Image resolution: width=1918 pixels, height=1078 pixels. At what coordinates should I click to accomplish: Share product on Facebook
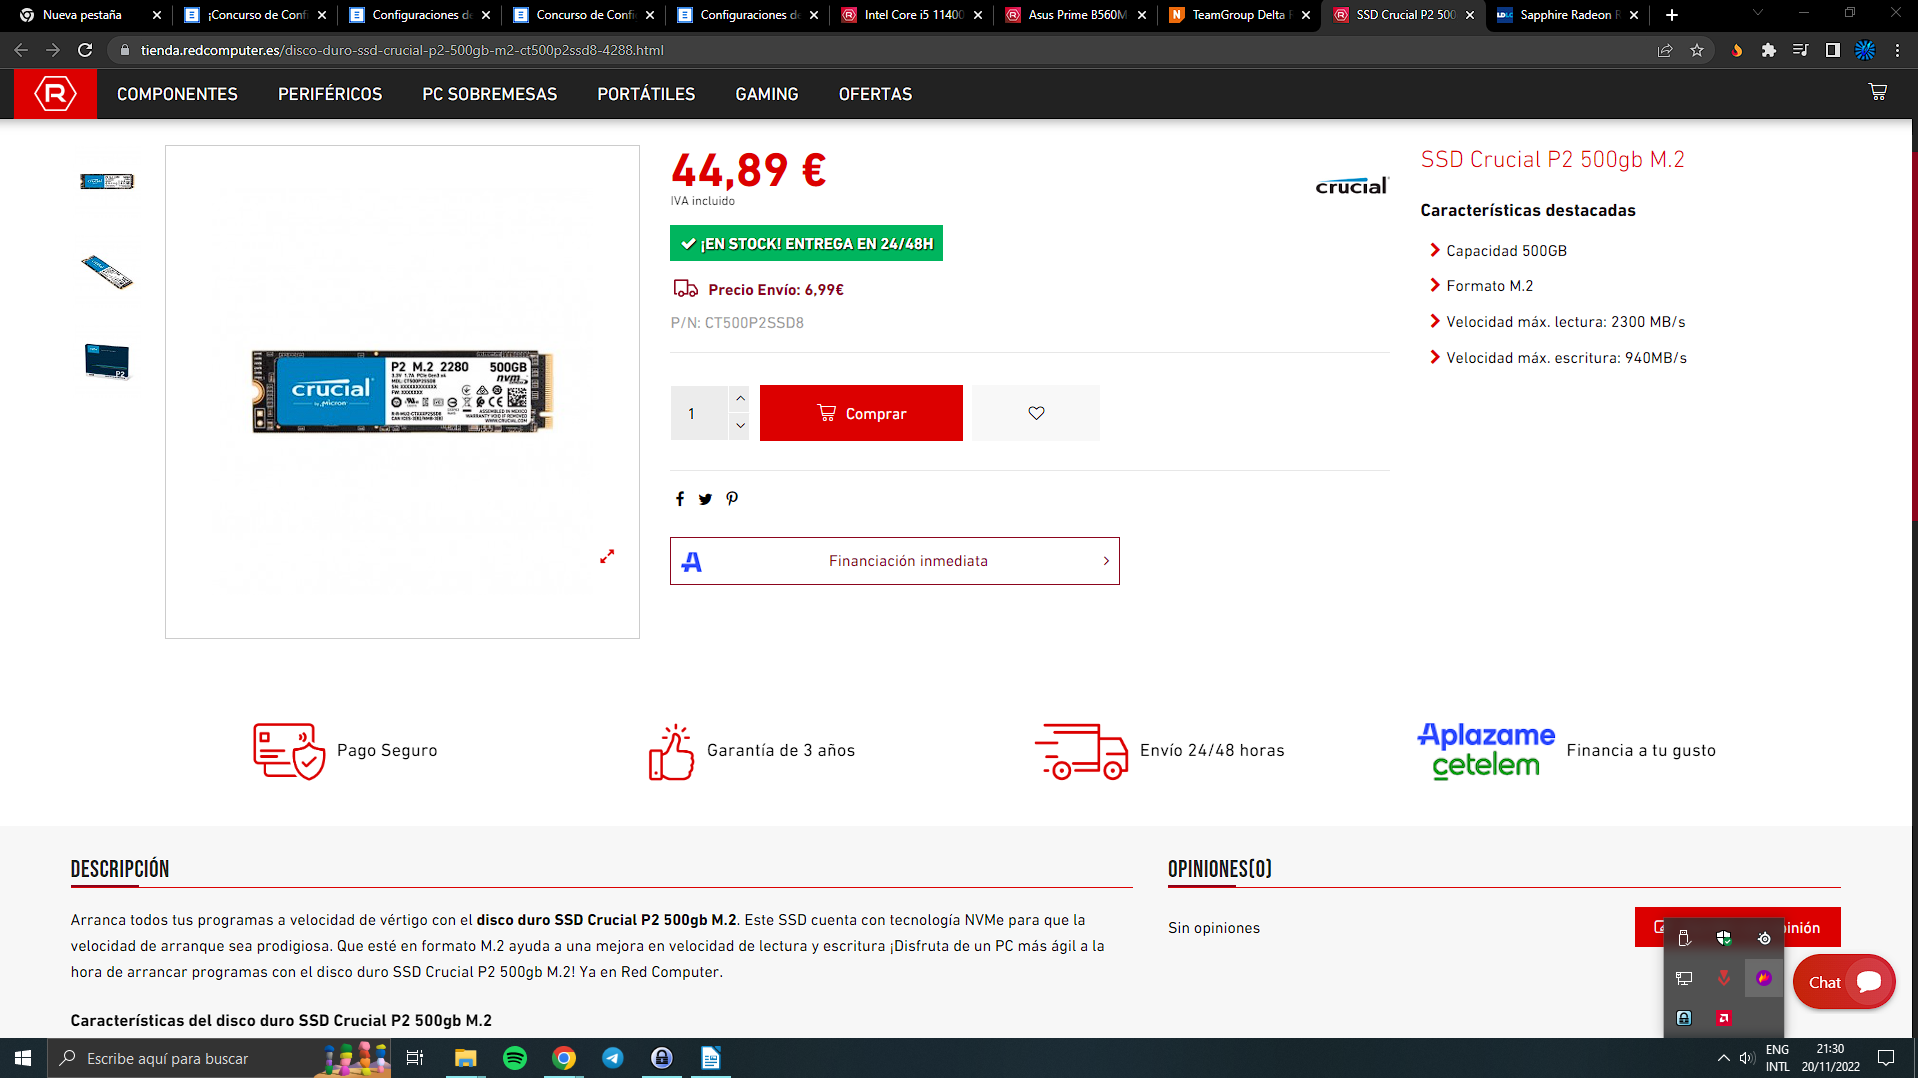[x=680, y=499]
